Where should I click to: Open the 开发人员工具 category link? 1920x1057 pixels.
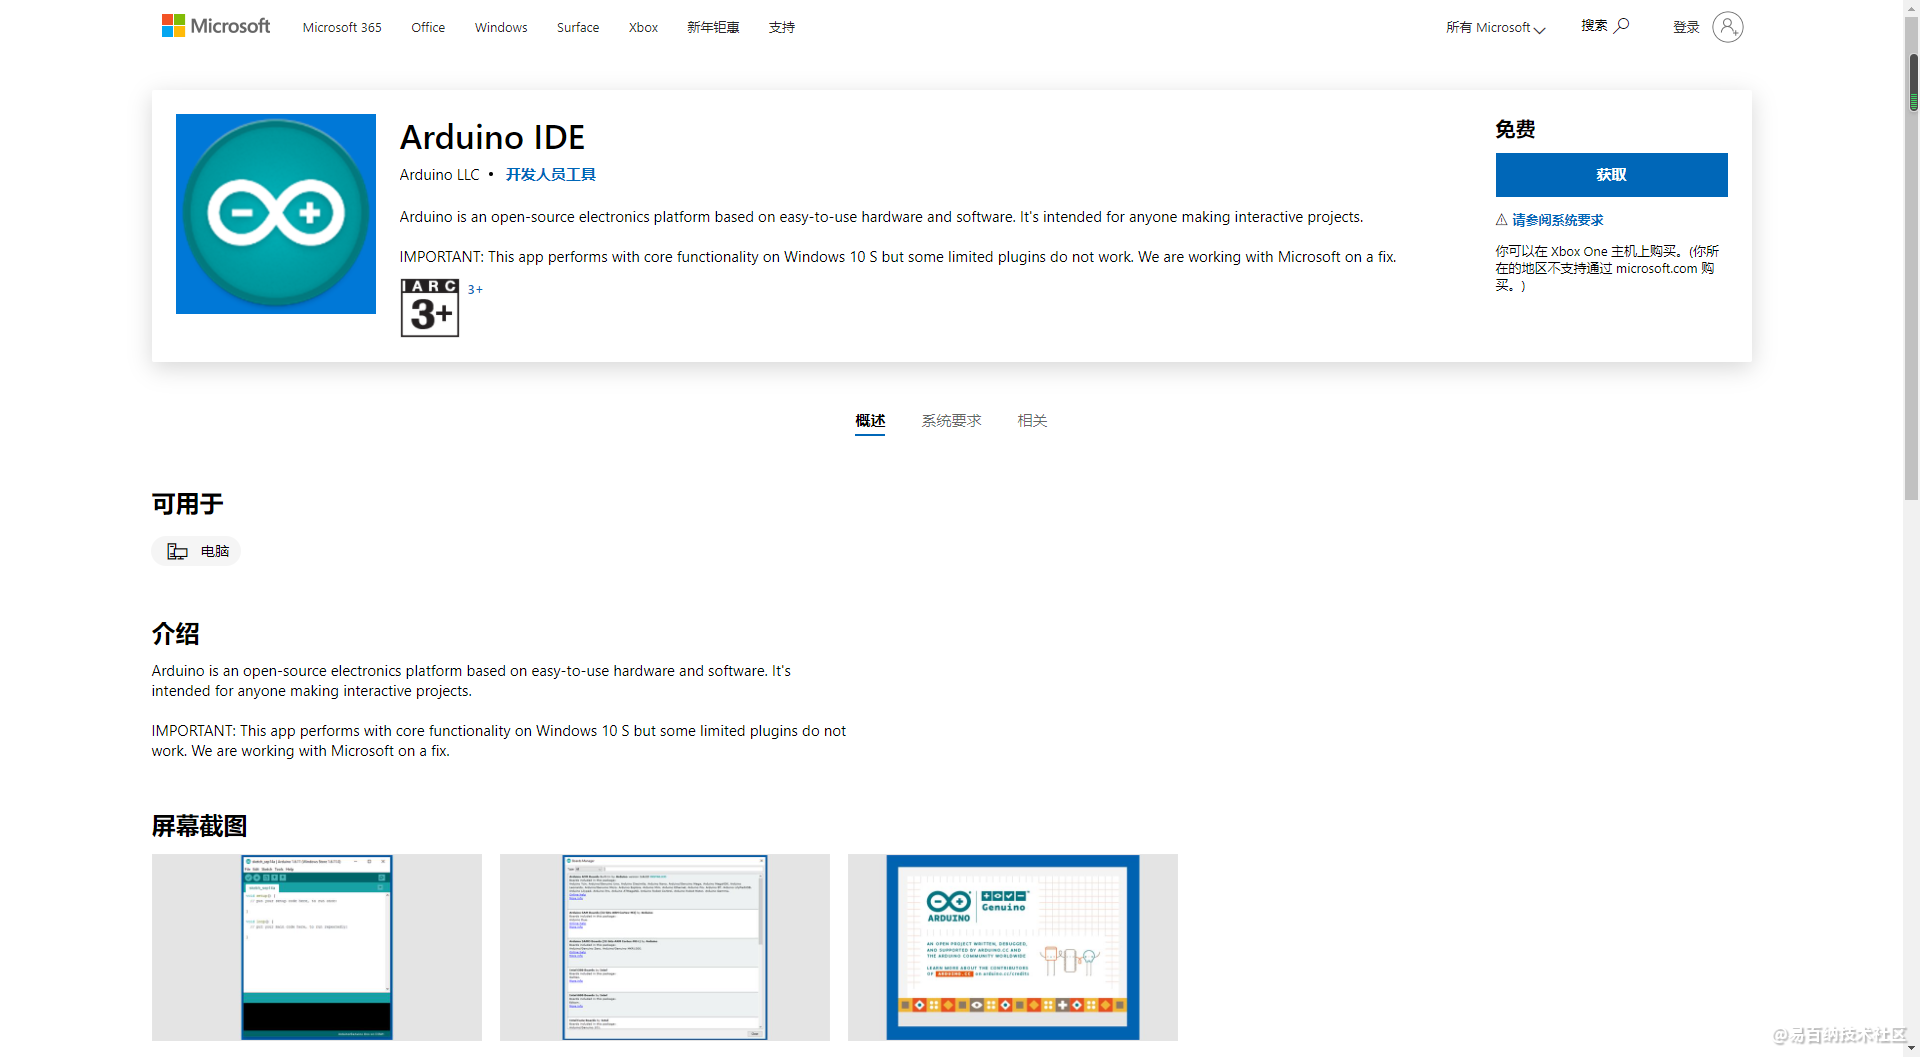pyautogui.click(x=551, y=175)
